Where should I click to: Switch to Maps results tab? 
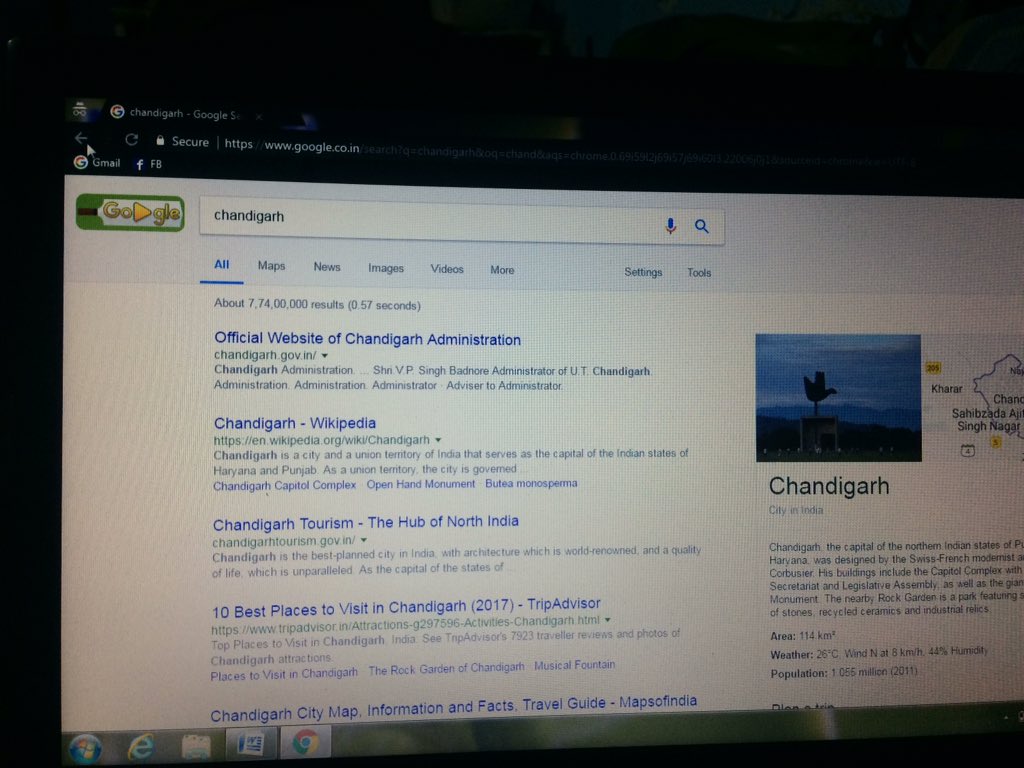(x=271, y=266)
